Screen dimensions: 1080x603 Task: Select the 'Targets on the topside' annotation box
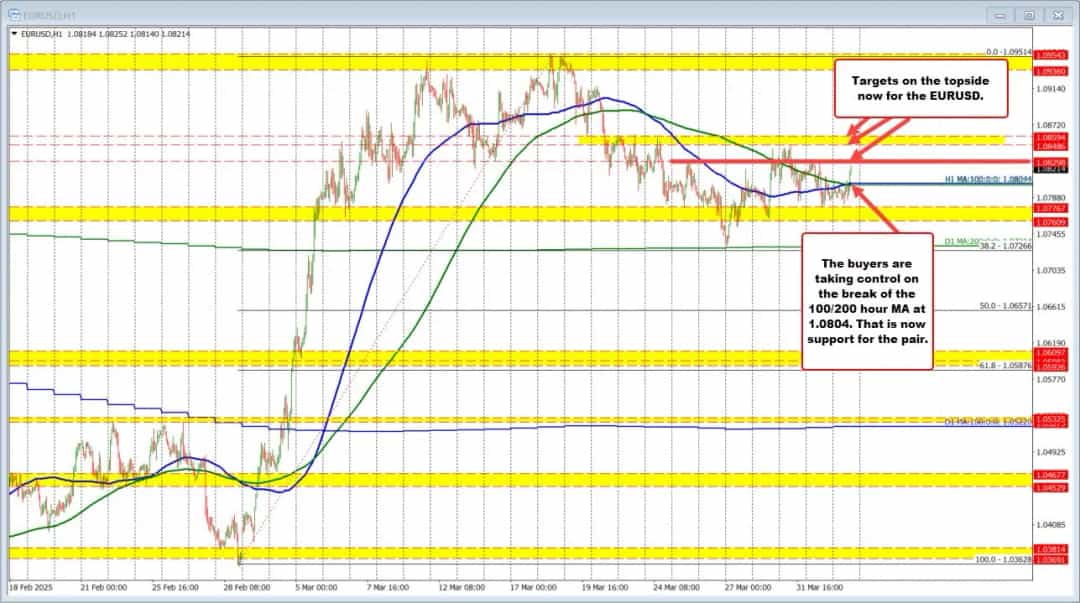[919, 88]
